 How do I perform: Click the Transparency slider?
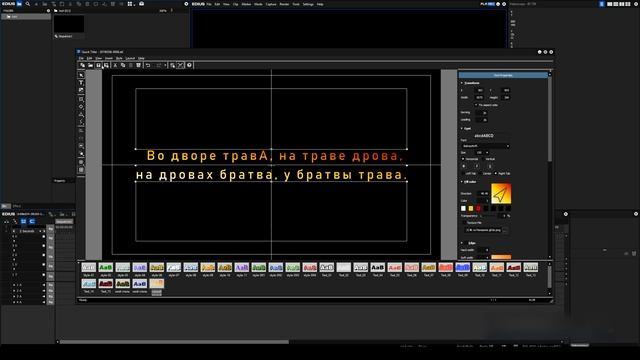coord(490,216)
